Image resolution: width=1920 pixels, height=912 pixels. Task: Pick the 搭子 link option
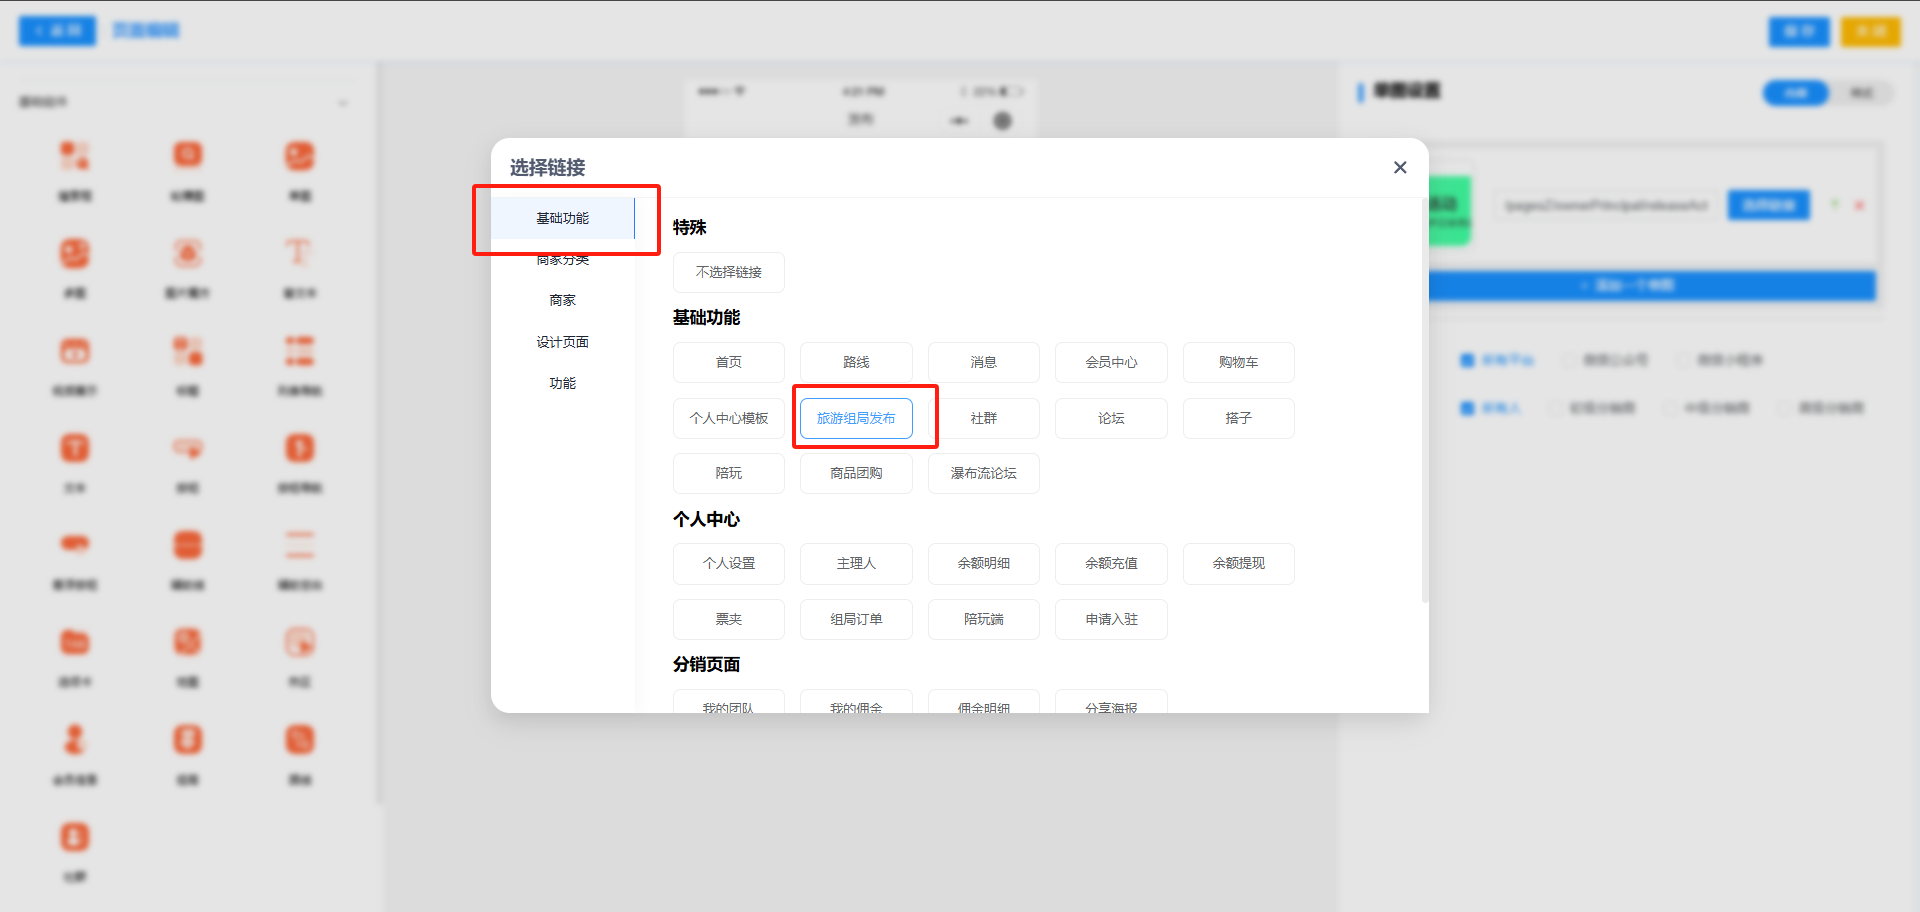tap(1238, 418)
